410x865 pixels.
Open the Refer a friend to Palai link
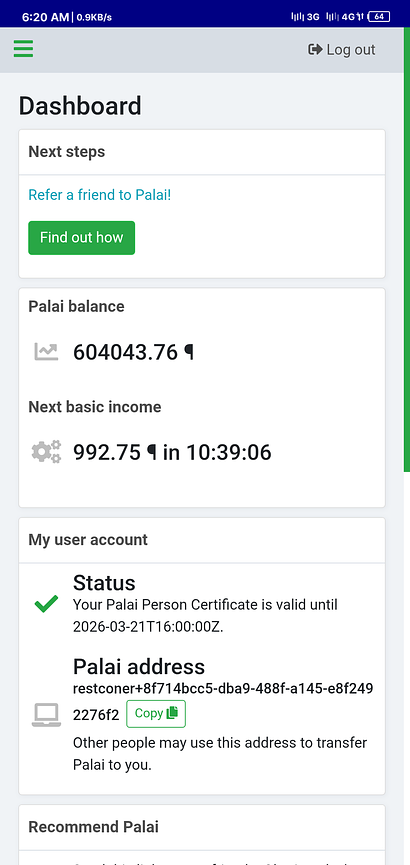pyautogui.click(x=100, y=195)
